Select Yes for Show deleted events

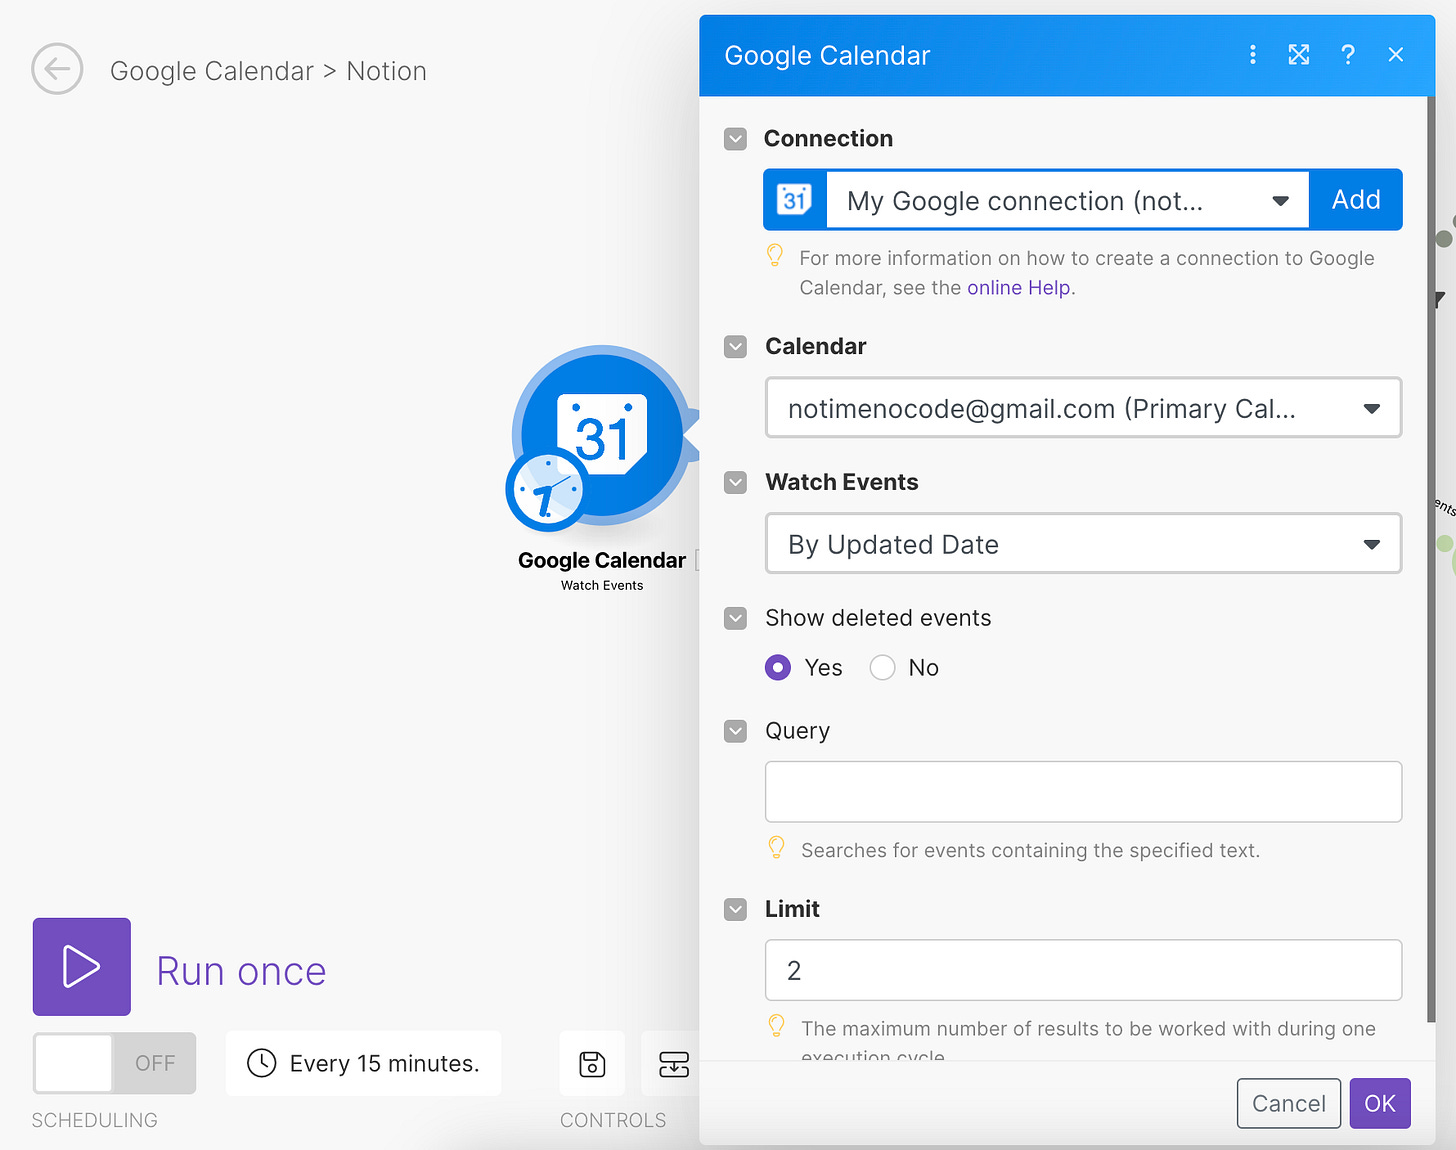click(778, 668)
